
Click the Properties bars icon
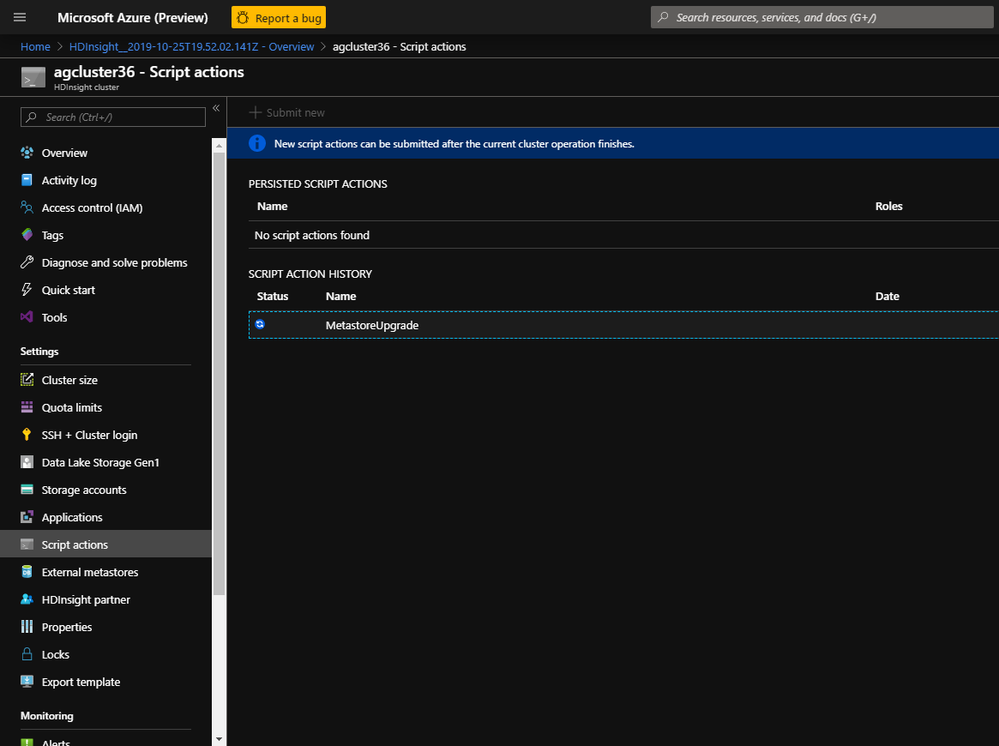[x=27, y=626]
